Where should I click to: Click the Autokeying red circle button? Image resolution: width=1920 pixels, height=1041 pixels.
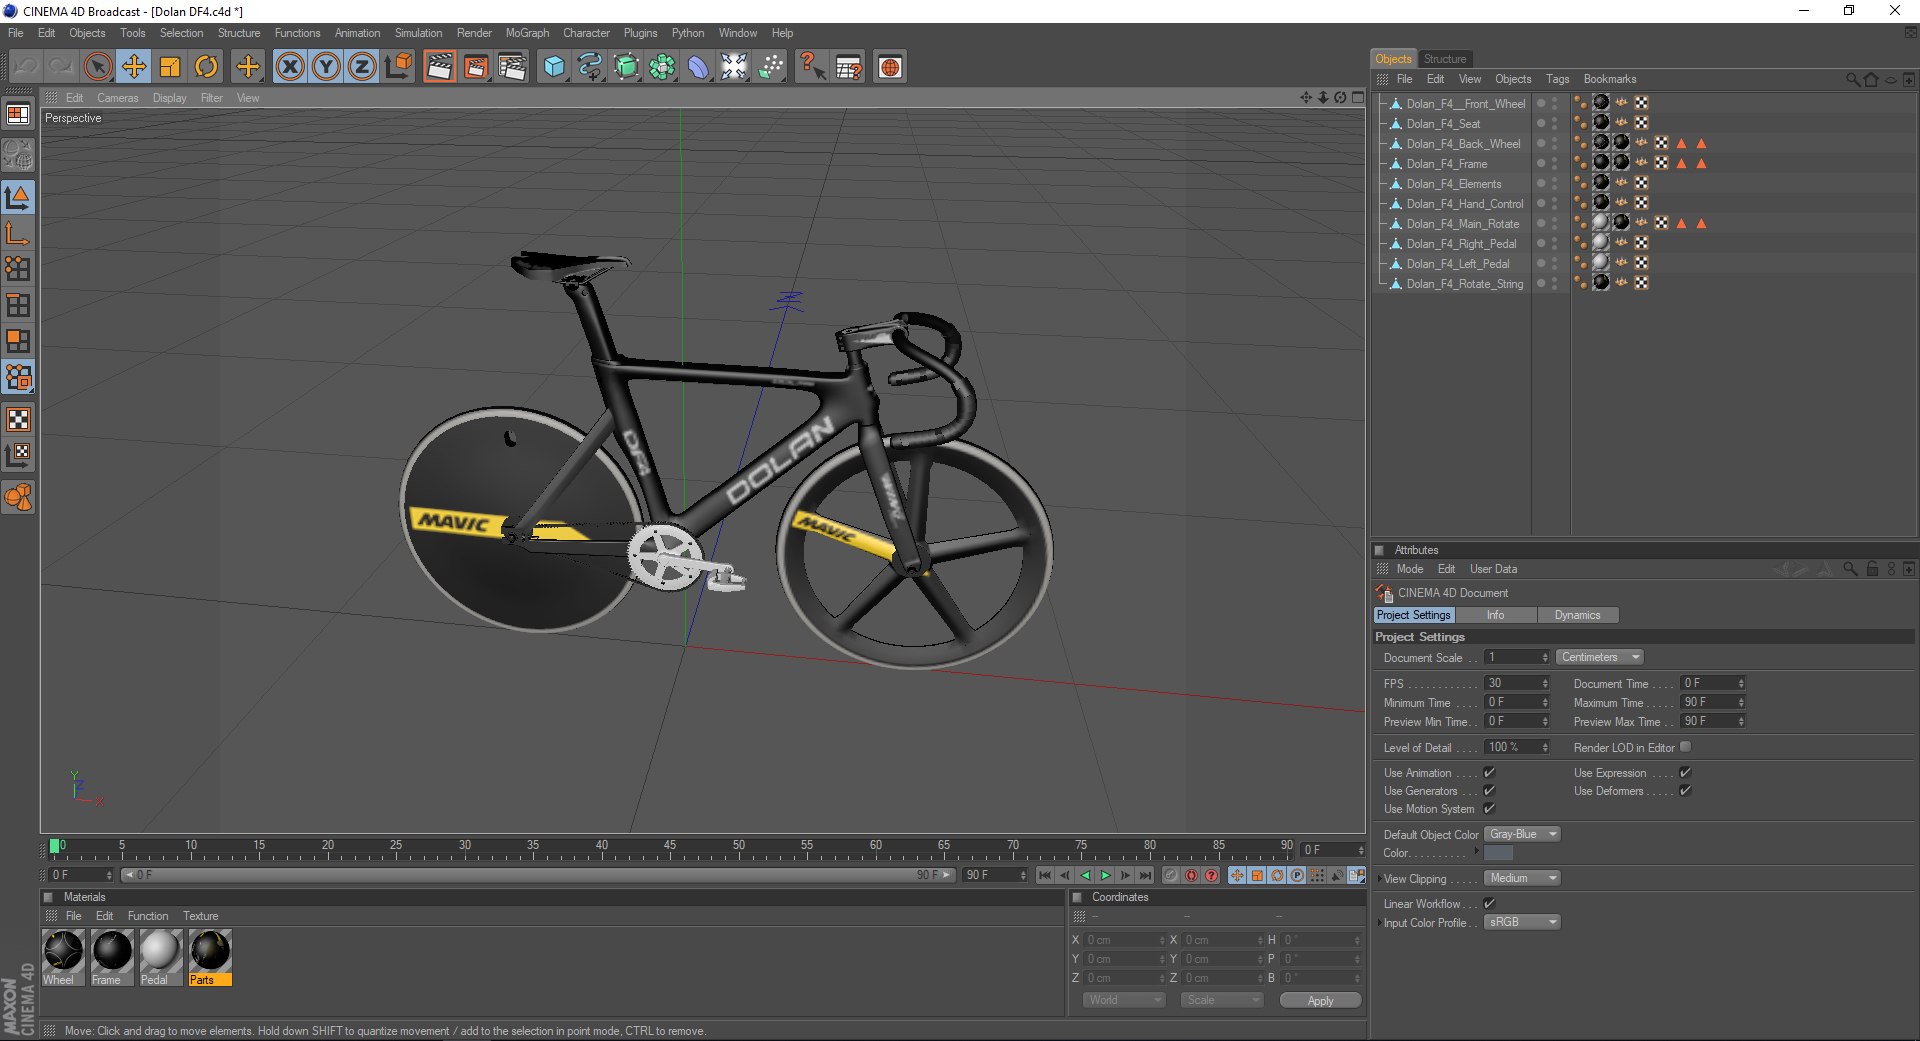pyautogui.click(x=1191, y=876)
